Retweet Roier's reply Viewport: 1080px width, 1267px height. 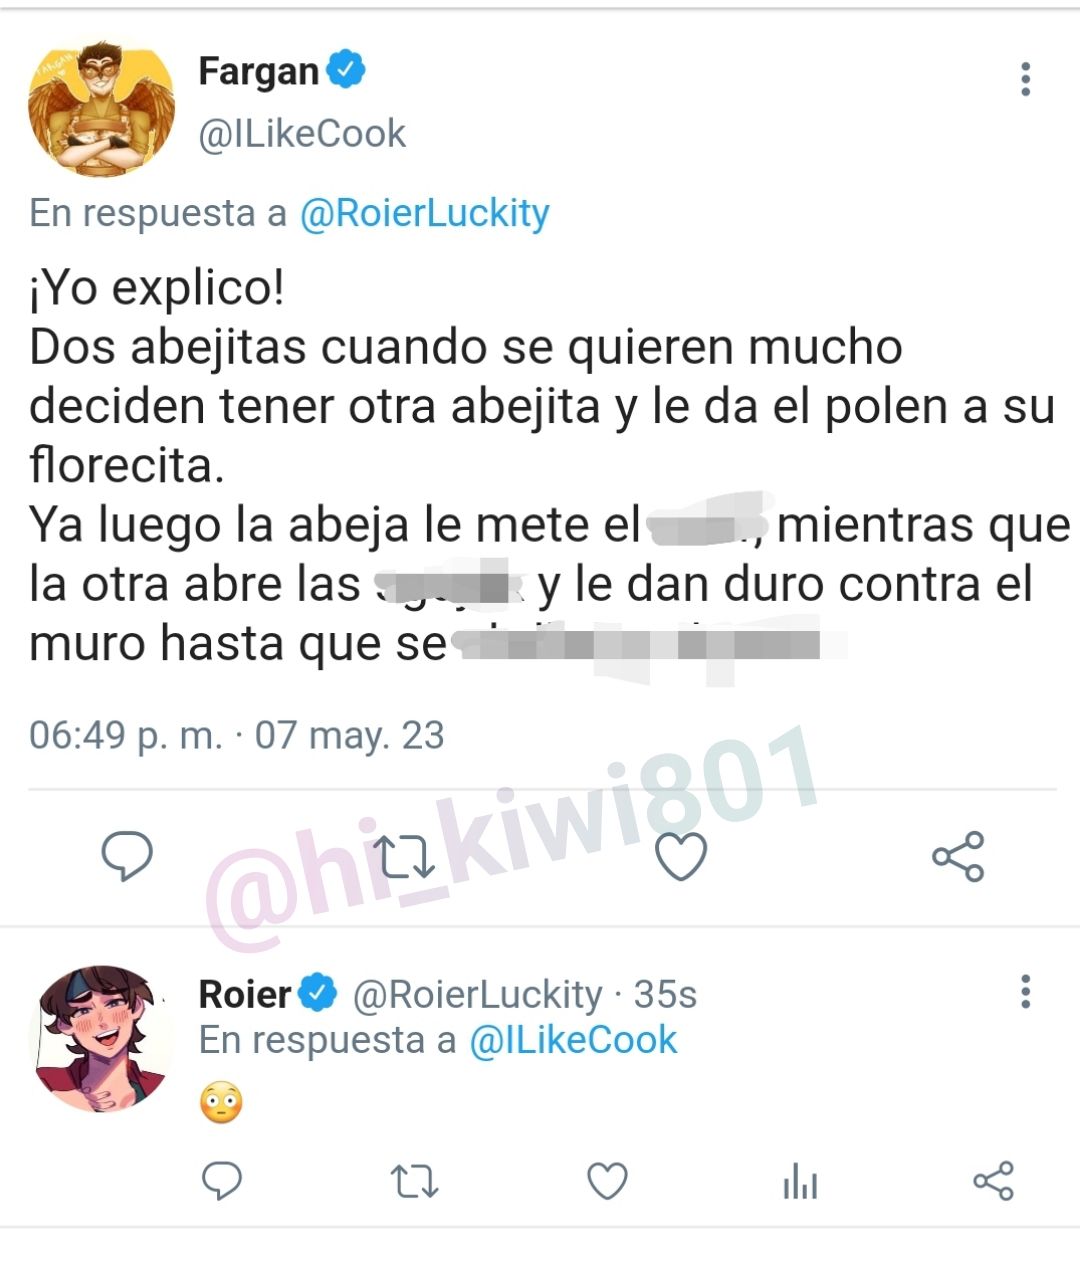(x=414, y=1182)
